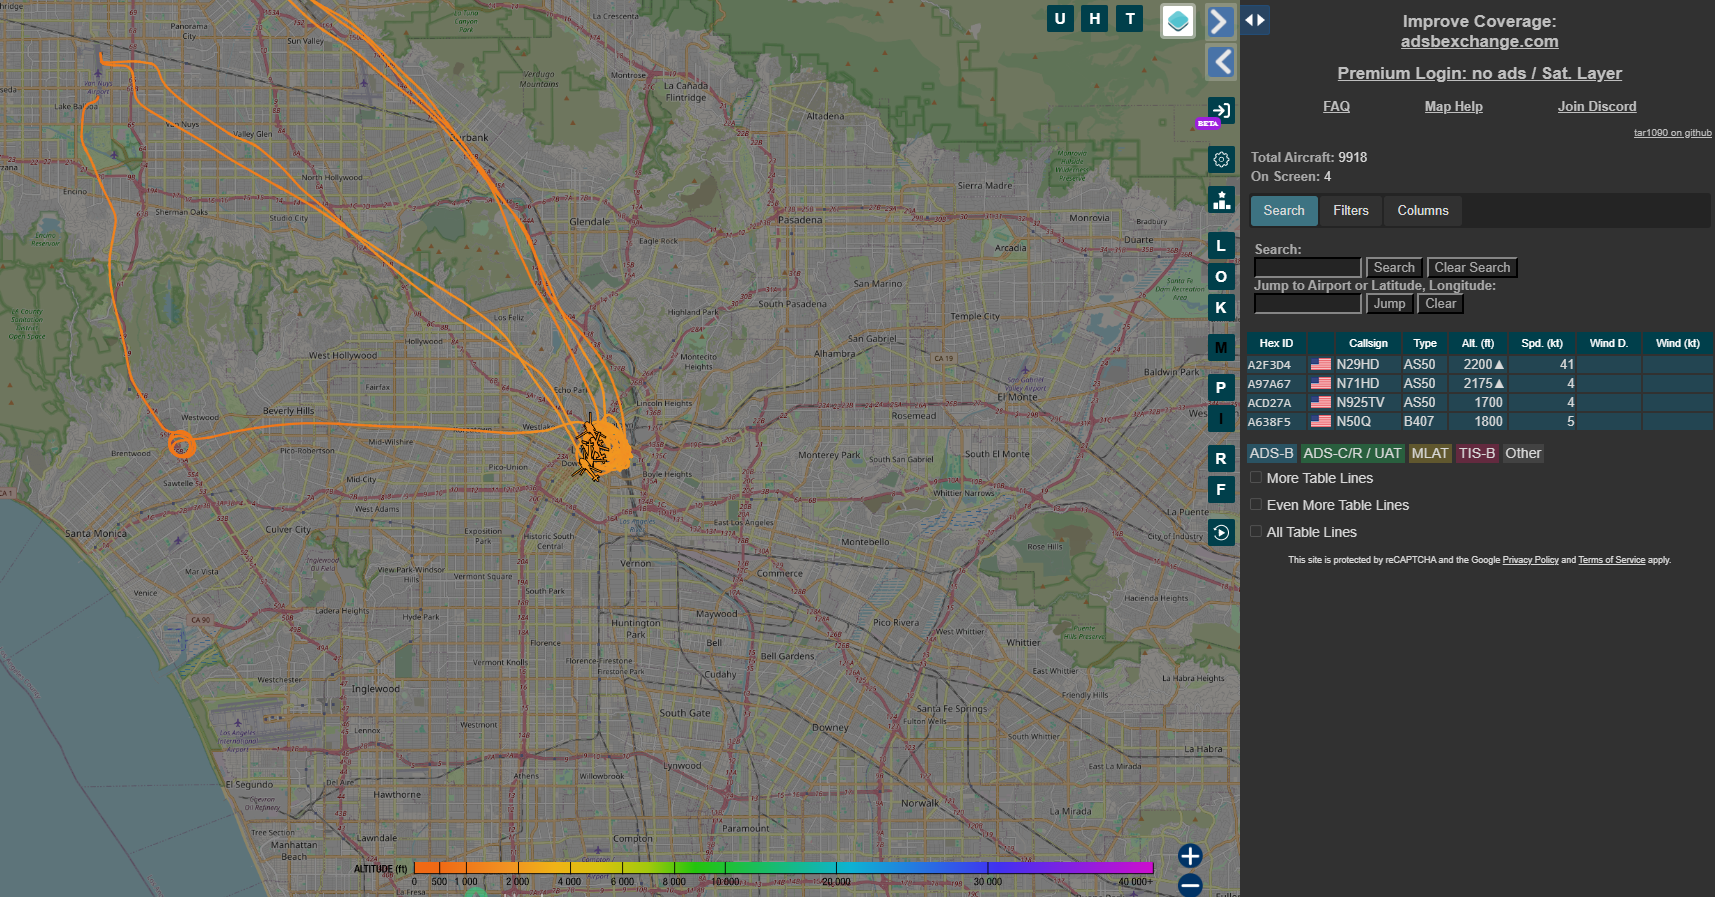Viewport: 1715px width, 897px height.
Task: Zoom in with the plus button
Action: click(1190, 856)
